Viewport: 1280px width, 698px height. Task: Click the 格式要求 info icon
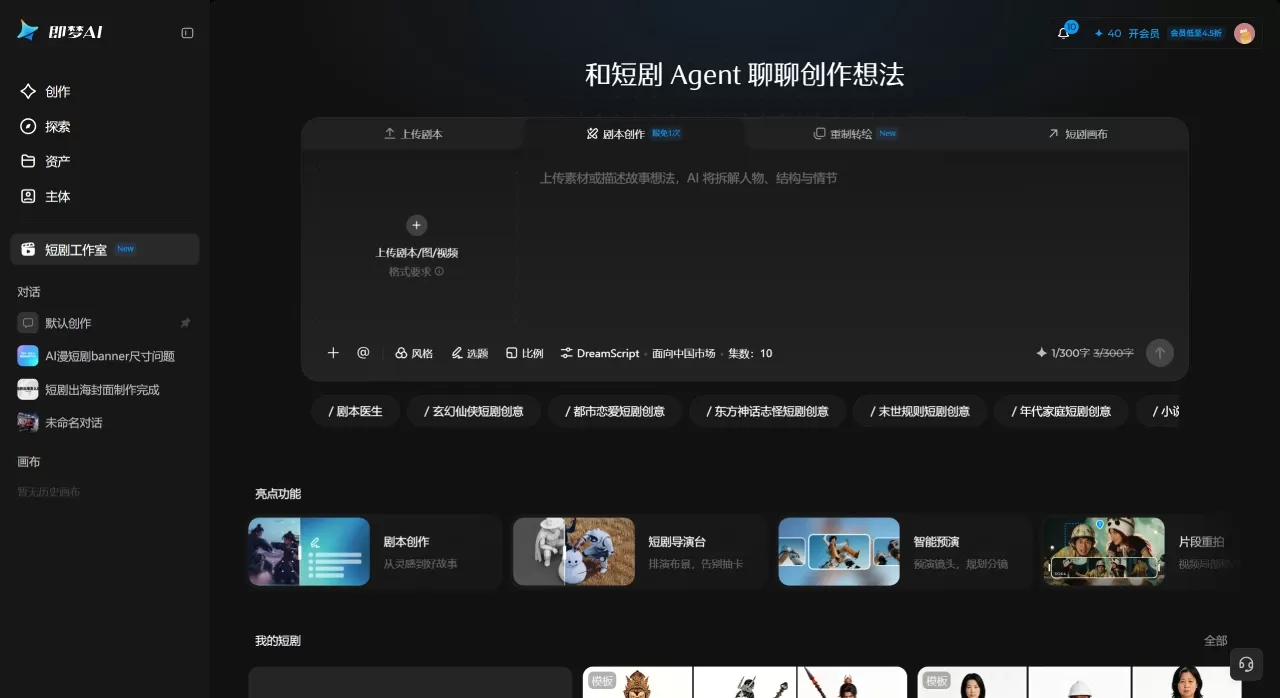[x=439, y=271]
